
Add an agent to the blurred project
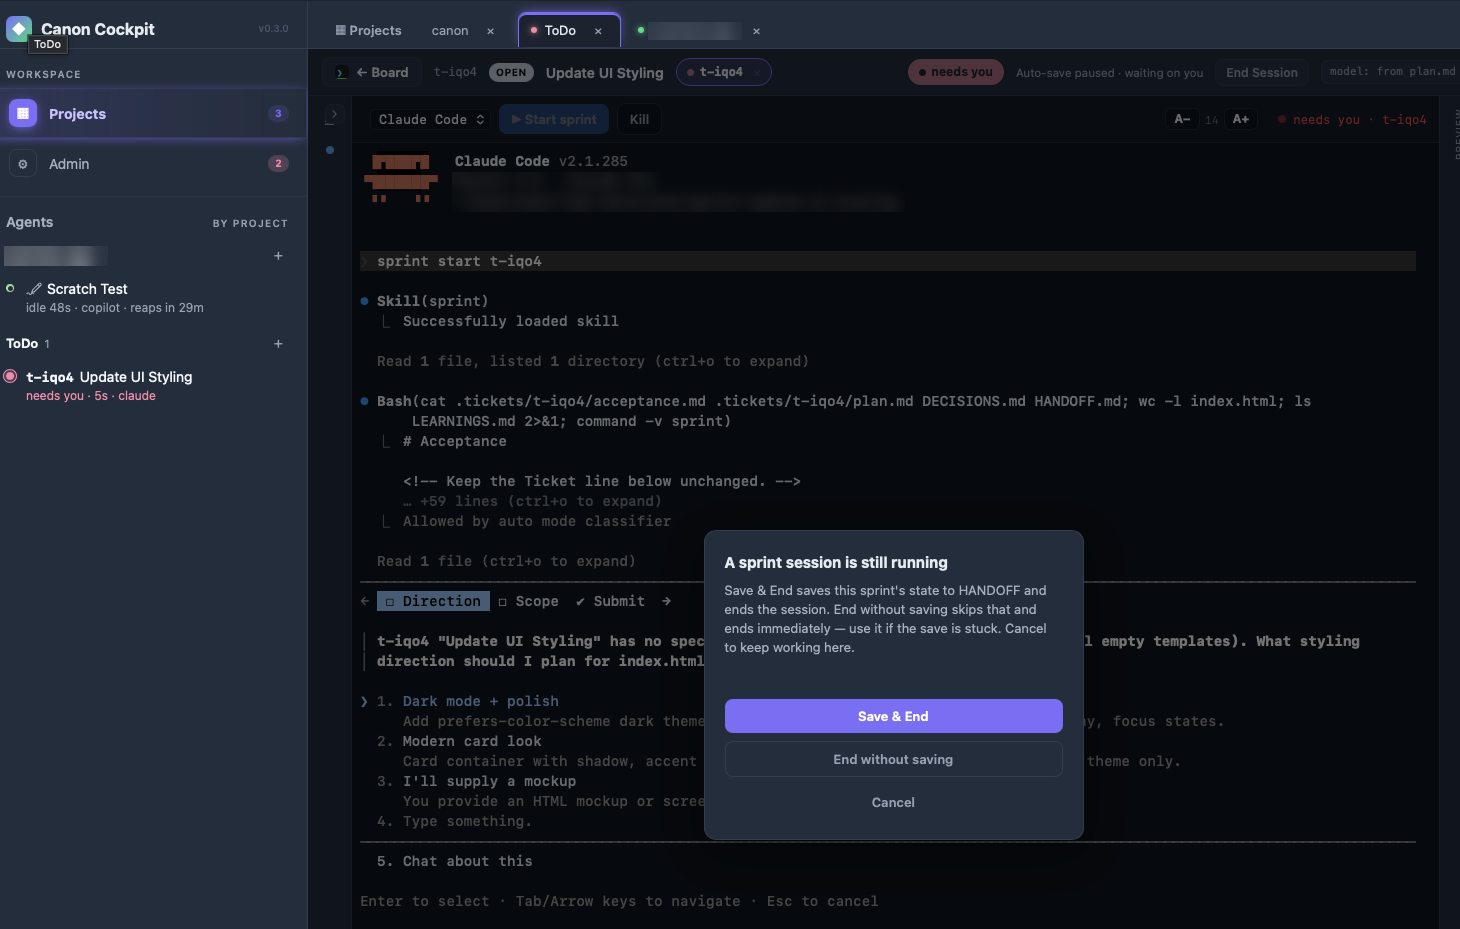pyautogui.click(x=278, y=256)
